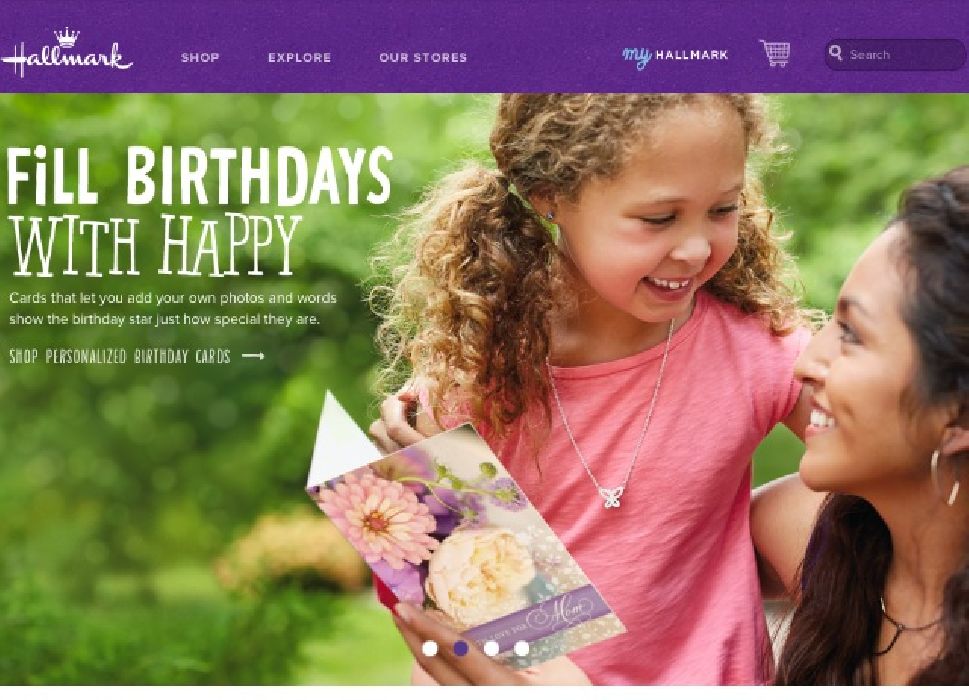Click the Fill Birthdays With Happy headline
This screenshot has width=969, height=700.
[199, 211]
